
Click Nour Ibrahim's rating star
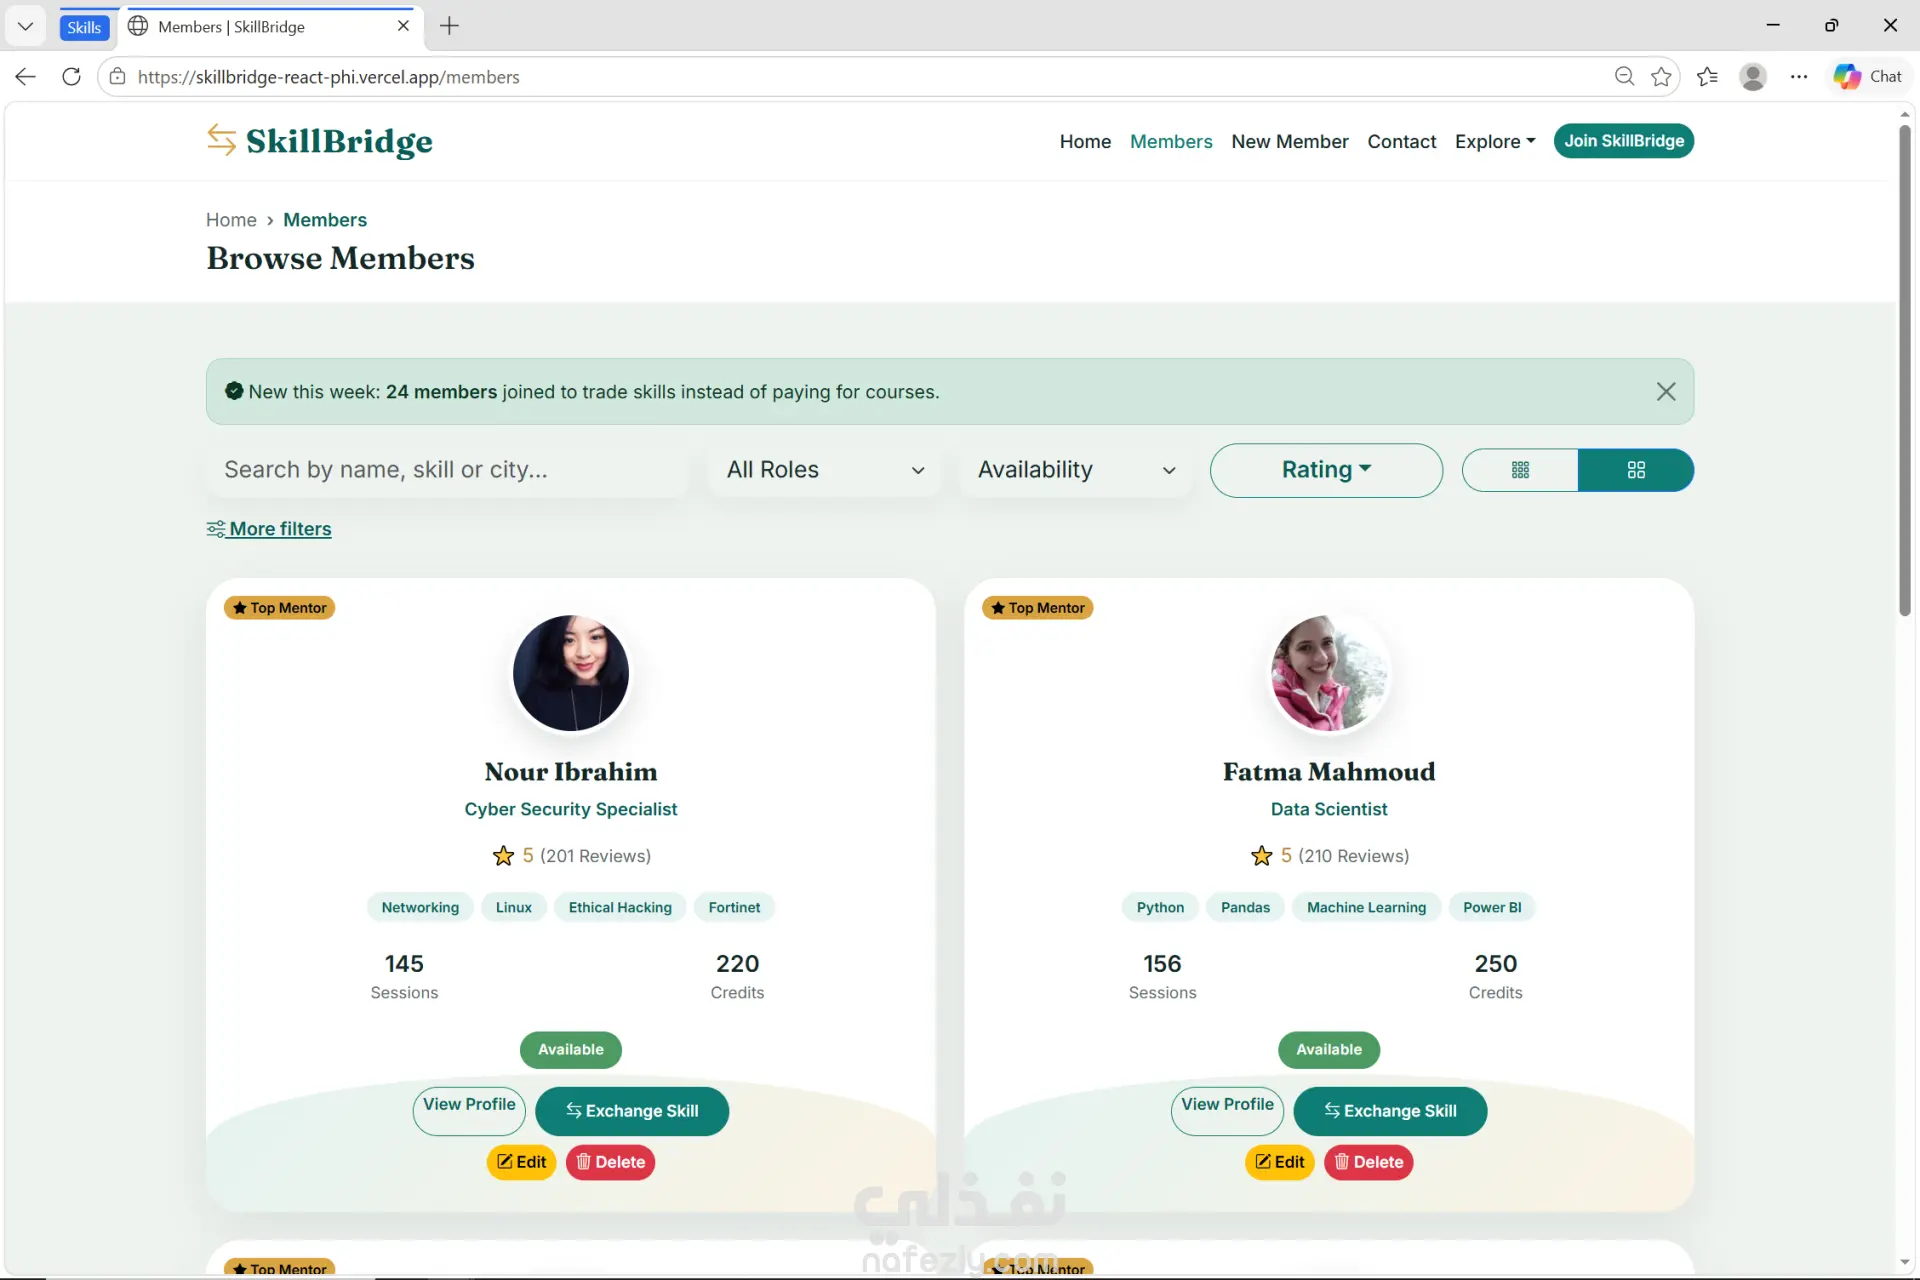pyautogui.click(x=503, y=856)
